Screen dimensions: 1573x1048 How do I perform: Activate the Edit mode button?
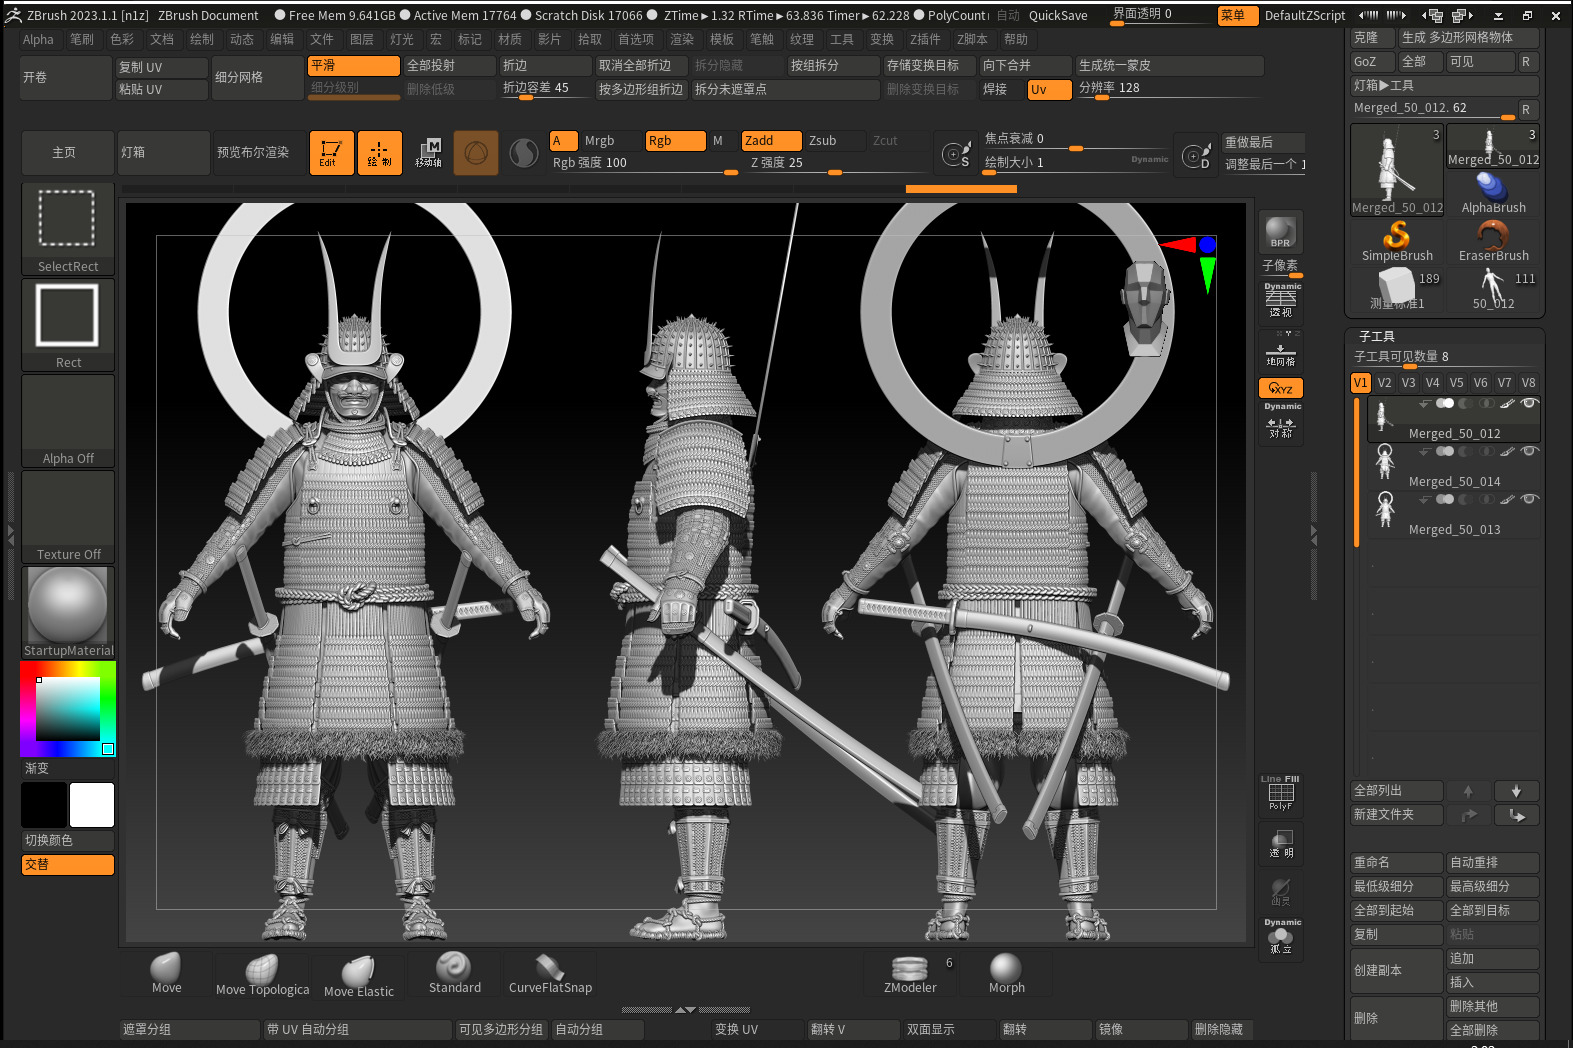click(331, 153)
